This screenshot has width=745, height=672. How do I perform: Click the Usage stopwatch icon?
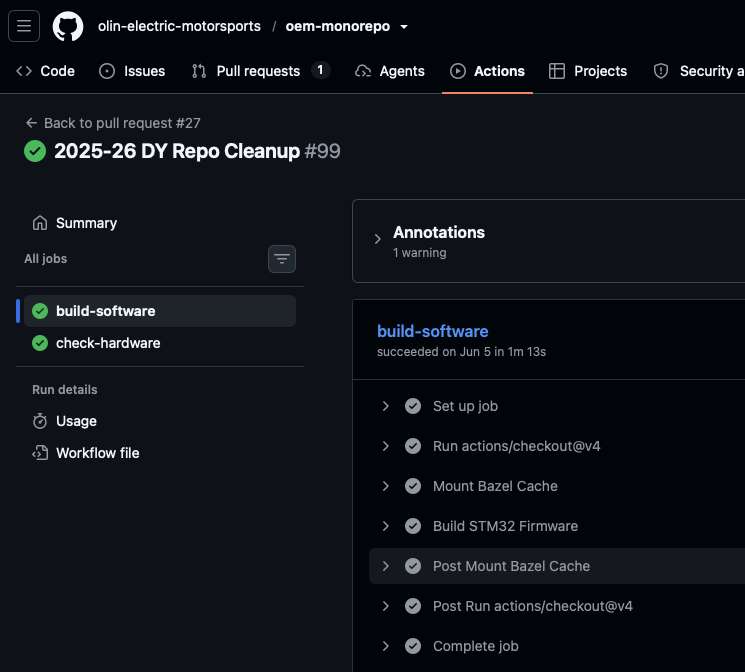point(40,421)
